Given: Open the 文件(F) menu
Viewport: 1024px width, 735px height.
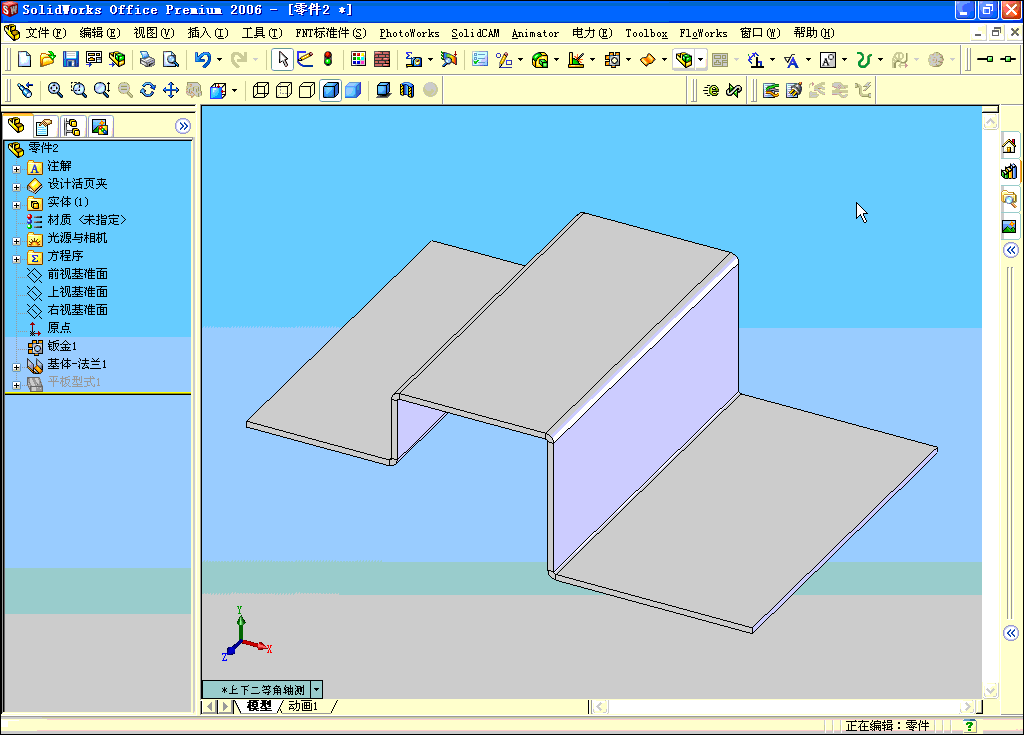Looking at the screenshot, I should click(x=46, y=33).
